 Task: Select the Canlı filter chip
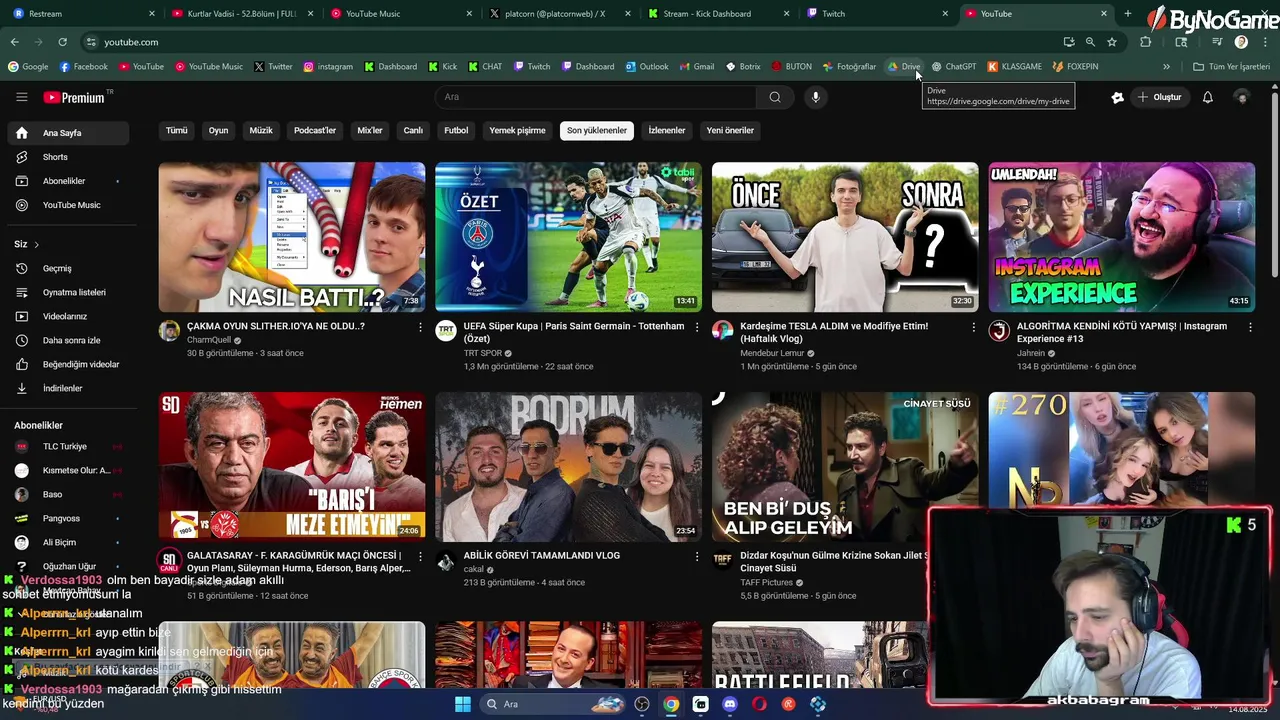tap(413, 130)
